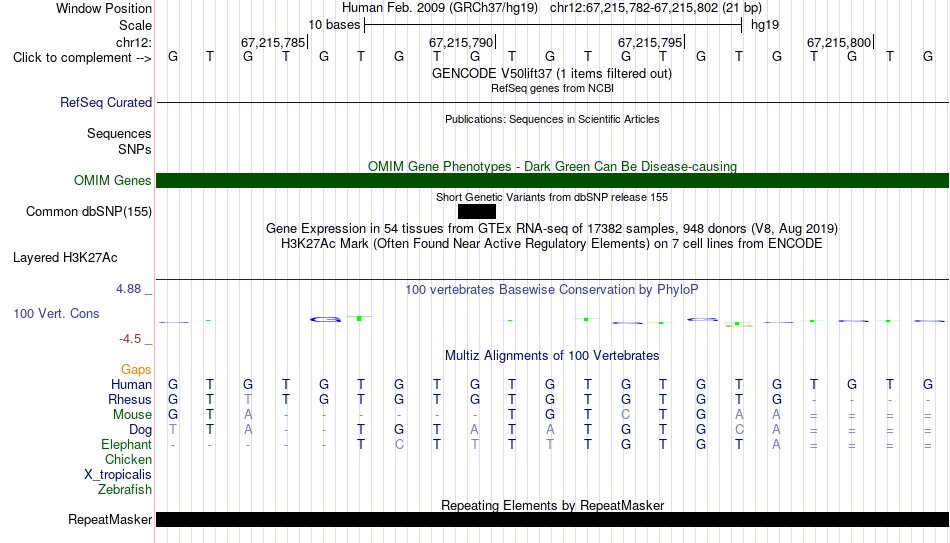
Task: Click the RepeatMasker track label
Action: [x=110, y=519]
